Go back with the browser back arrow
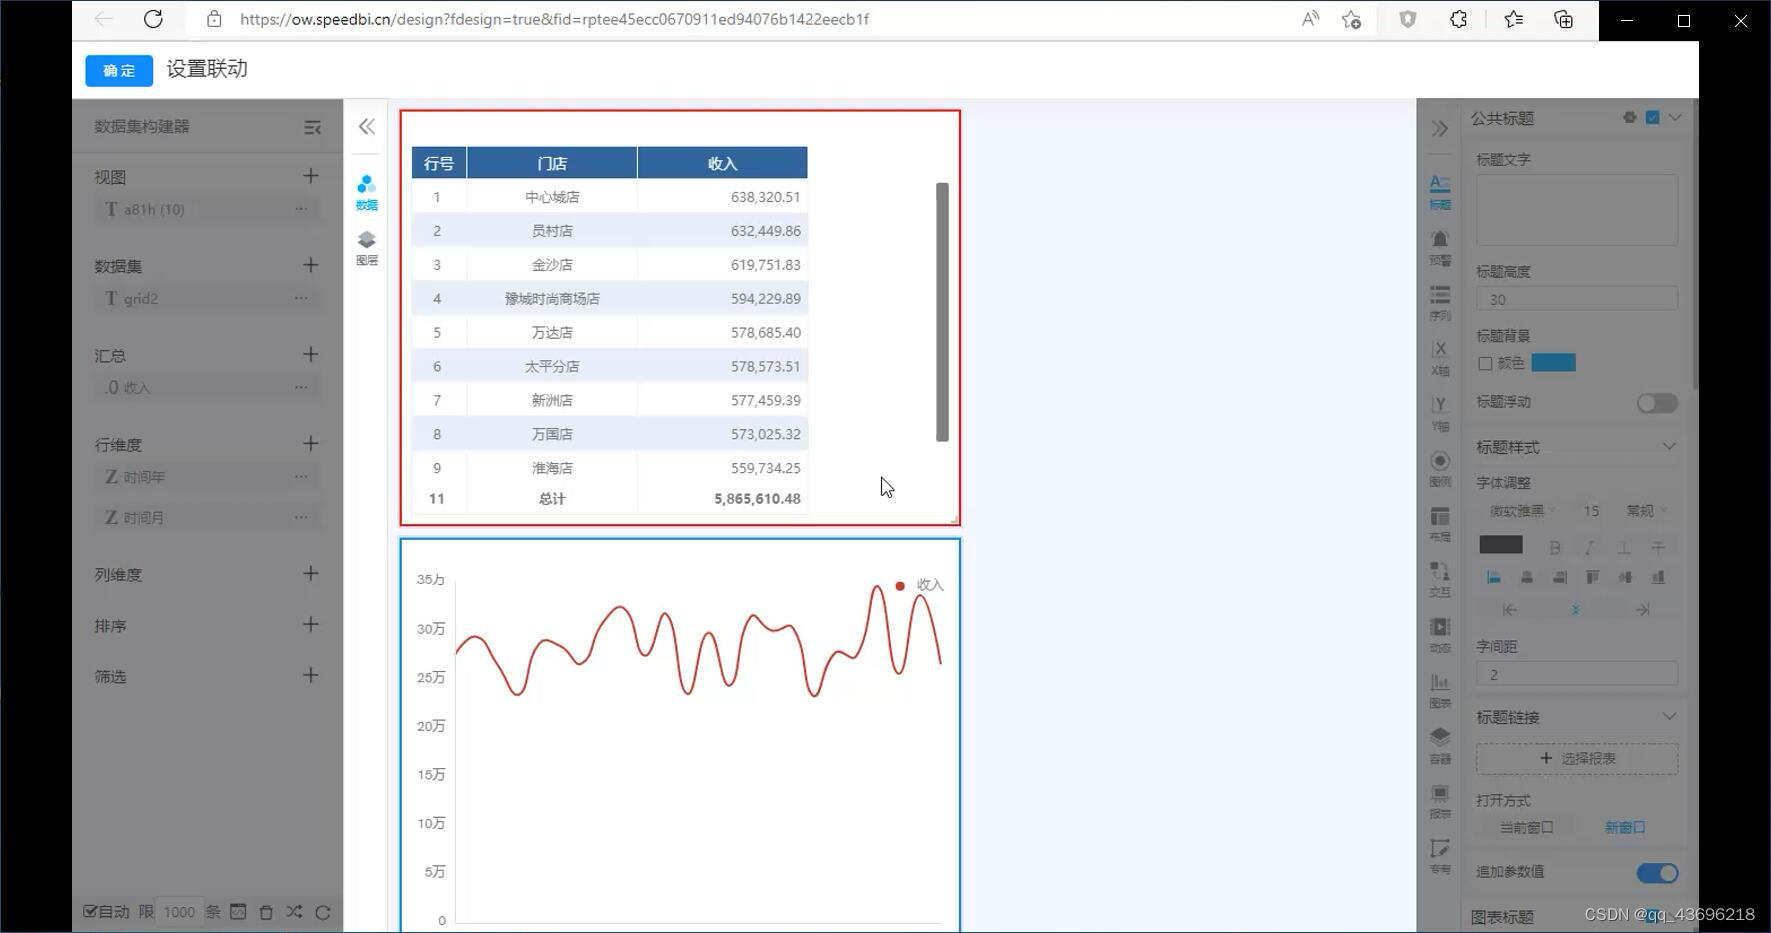This screenshot has width=1771, height=933. [104, 19]
